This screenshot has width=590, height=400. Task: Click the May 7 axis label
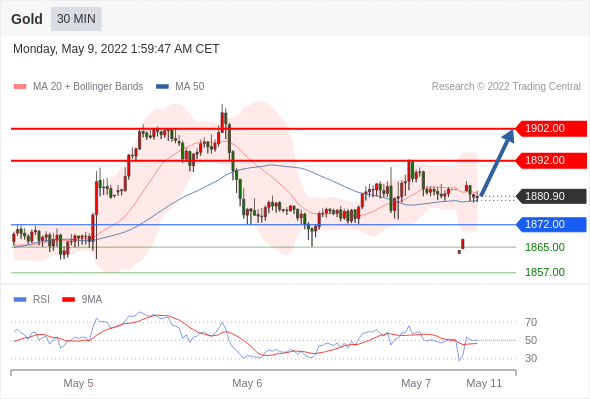pyautogui.click(x=416, y=383)
